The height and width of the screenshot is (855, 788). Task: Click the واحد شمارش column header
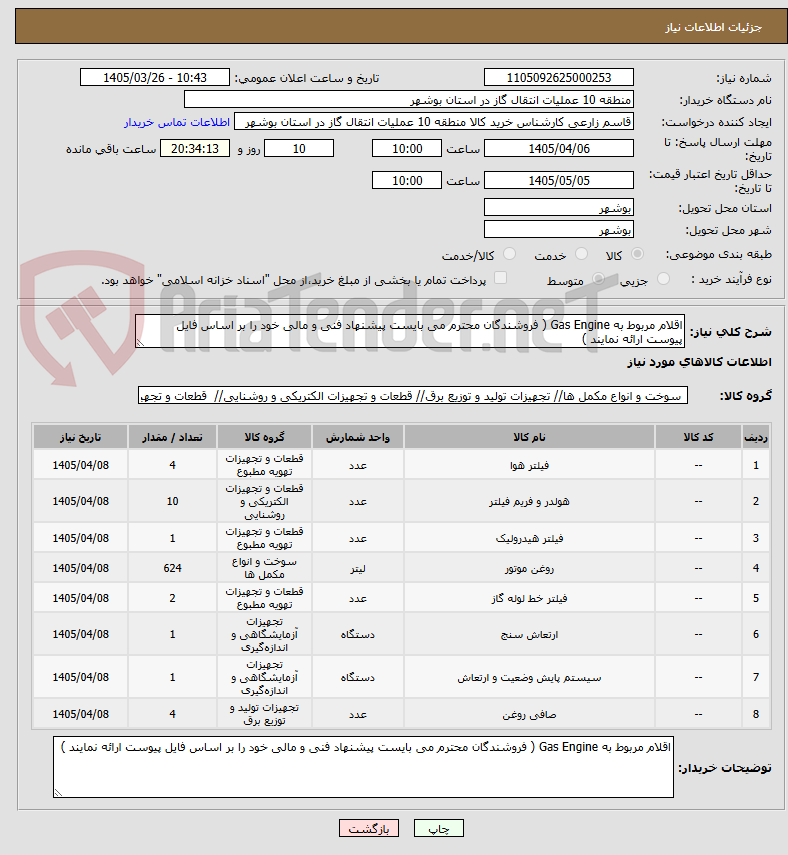[x=358, y=437]
